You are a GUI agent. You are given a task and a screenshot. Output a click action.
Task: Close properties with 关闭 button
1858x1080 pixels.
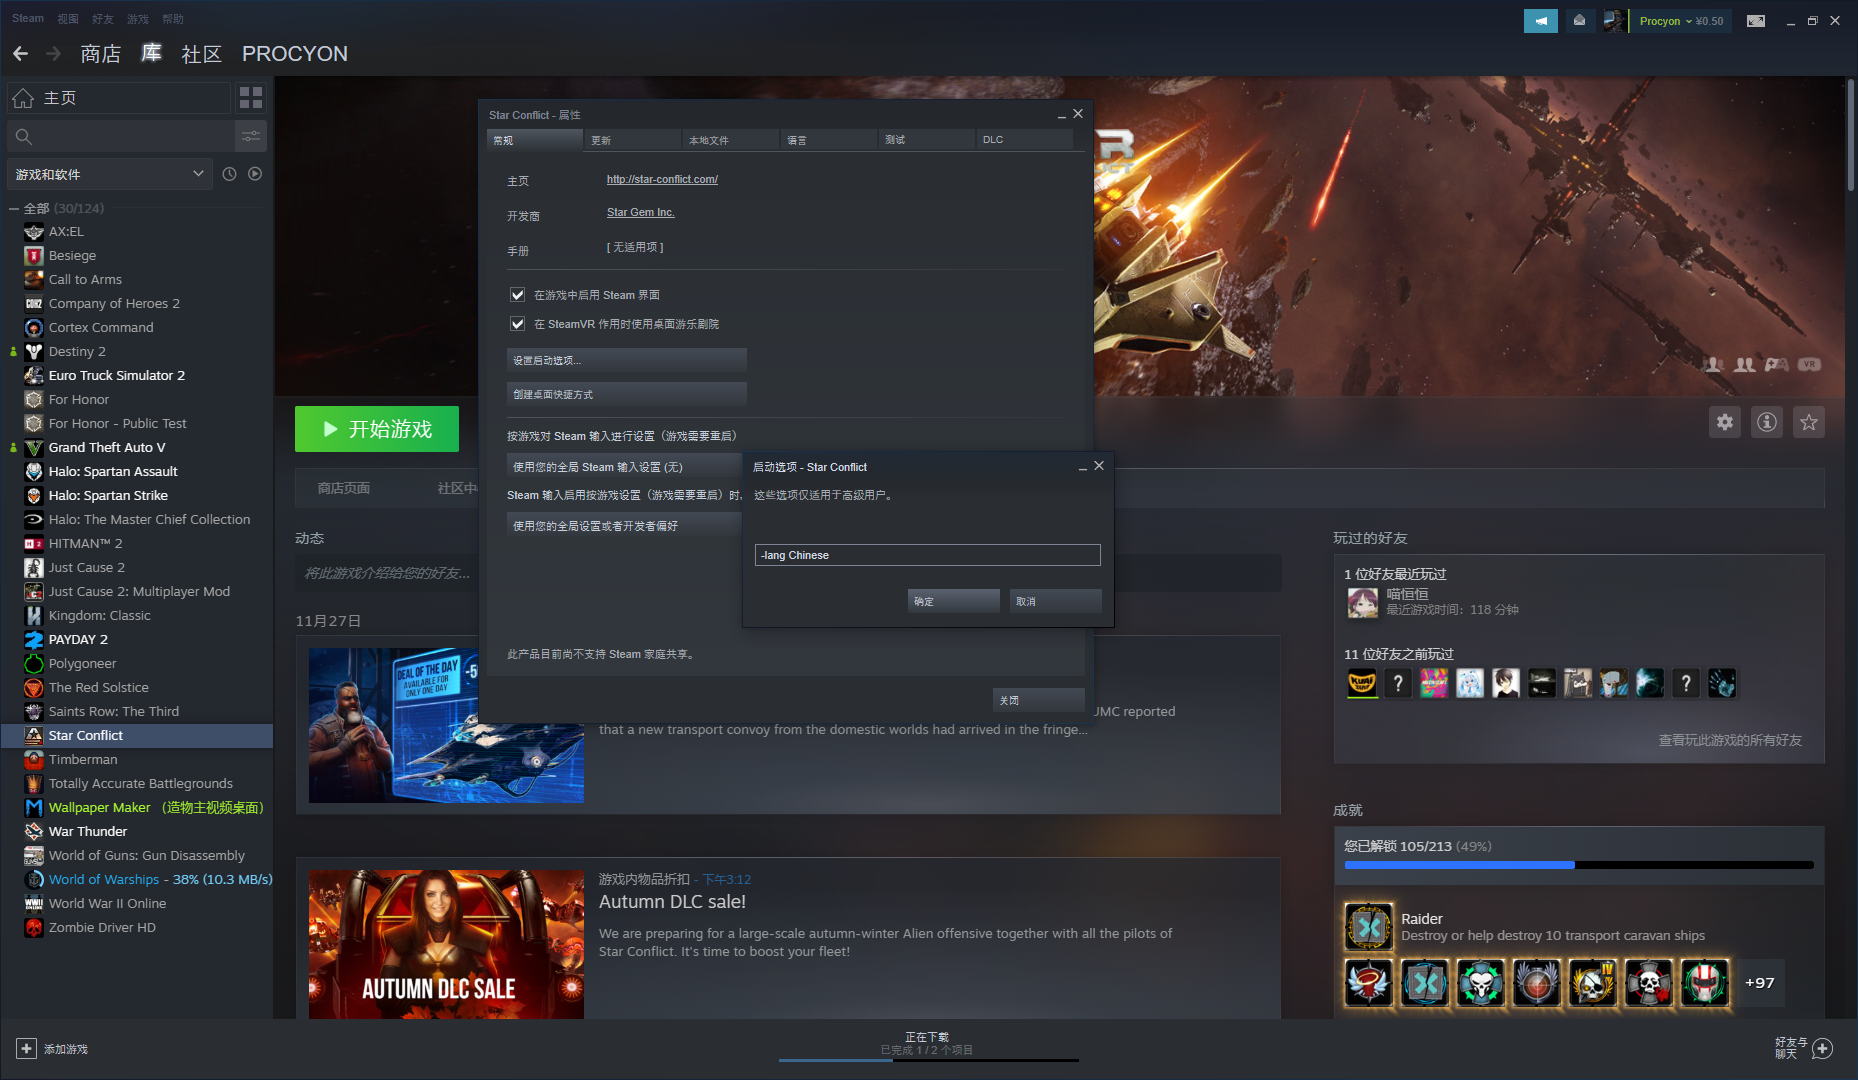pyautogui.click(x=1038, y=700)
